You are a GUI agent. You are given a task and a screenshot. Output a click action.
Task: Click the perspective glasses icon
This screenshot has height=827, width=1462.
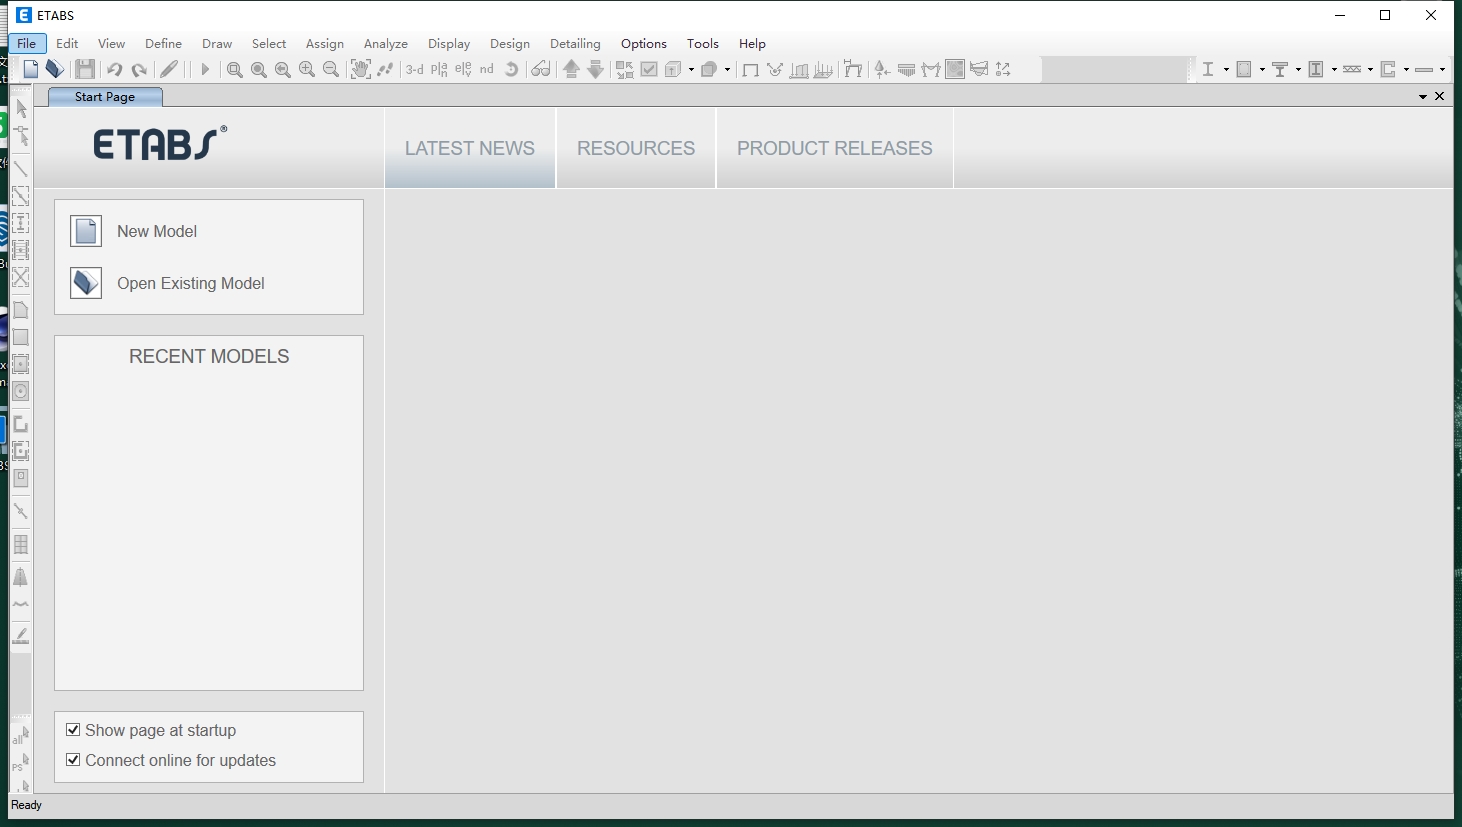point(541,69)
